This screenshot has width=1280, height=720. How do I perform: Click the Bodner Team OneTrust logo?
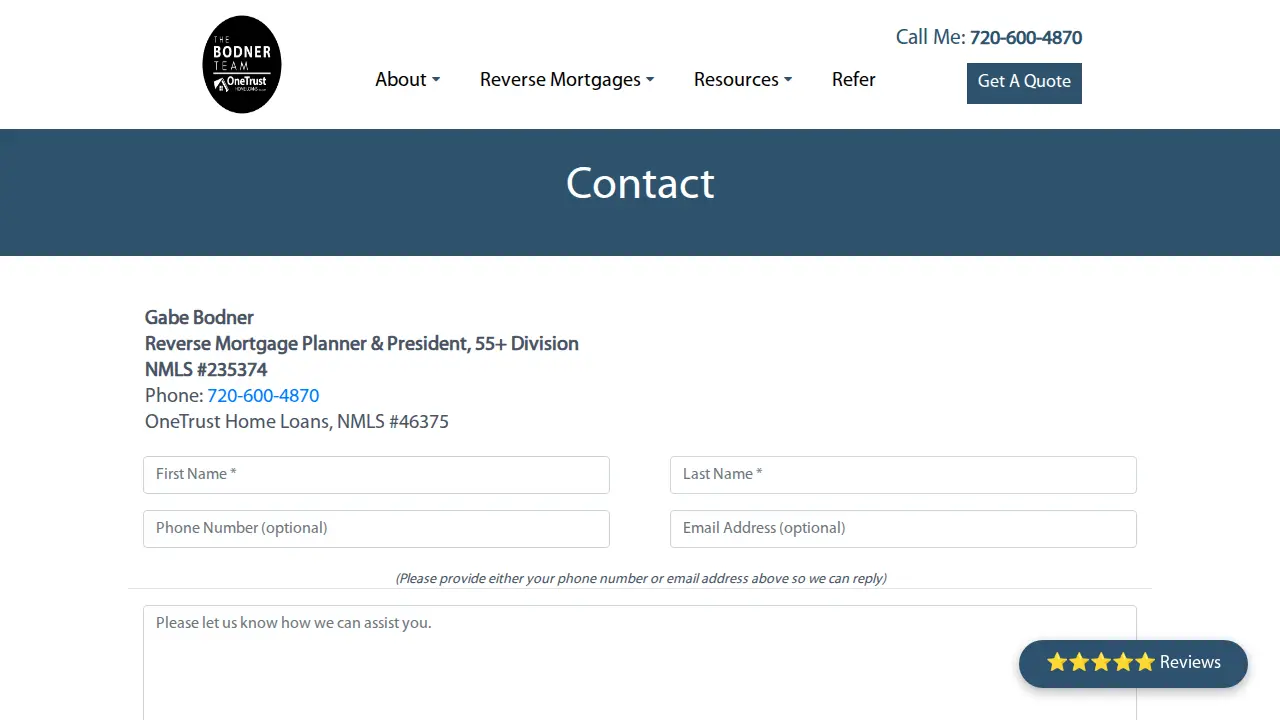242,64
